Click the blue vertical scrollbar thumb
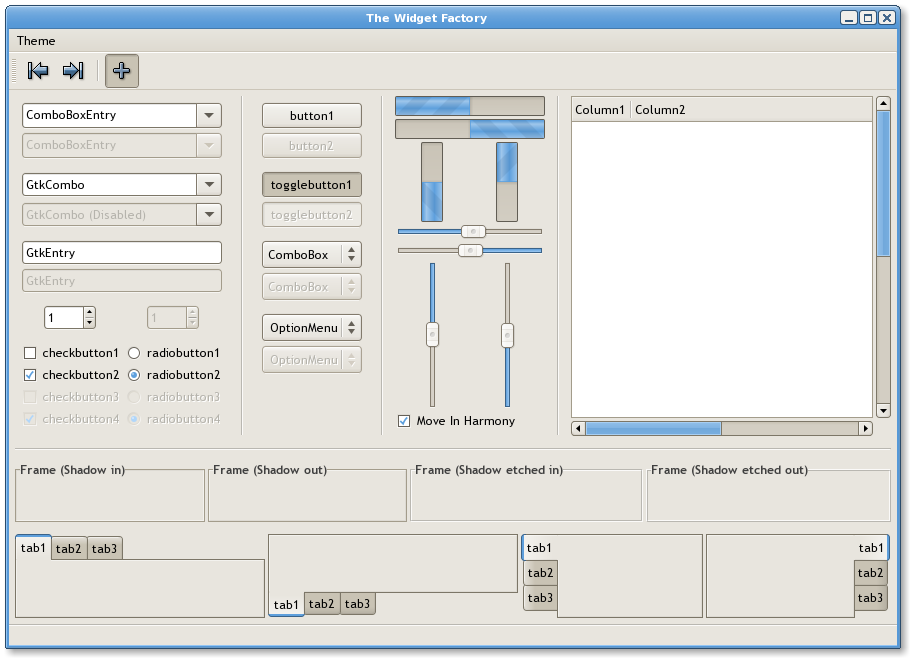The image size is (910, 658). click(883, 183)
